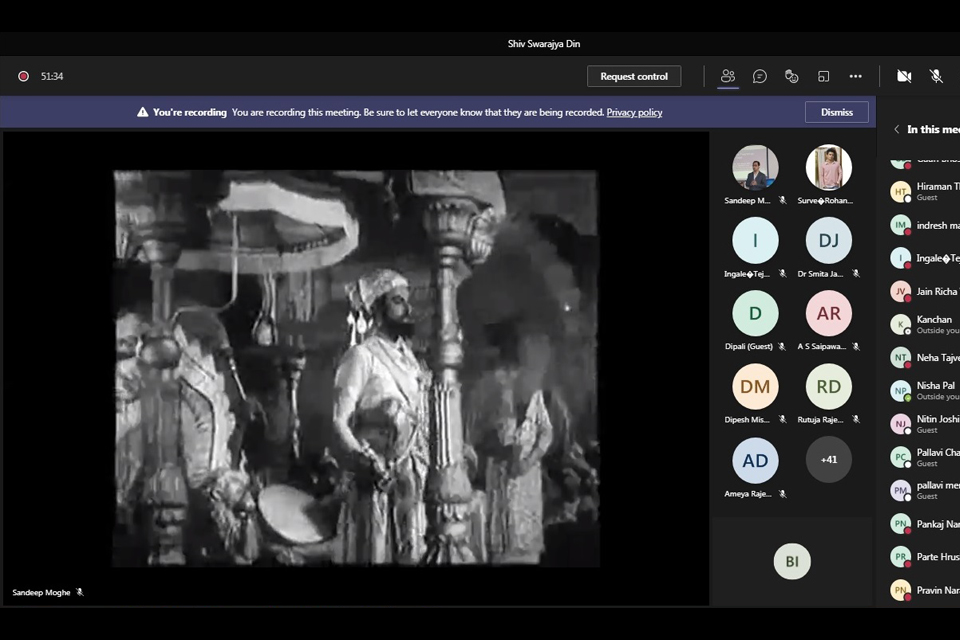Click the NT avatar in participants list

click(x=900, y=357)
